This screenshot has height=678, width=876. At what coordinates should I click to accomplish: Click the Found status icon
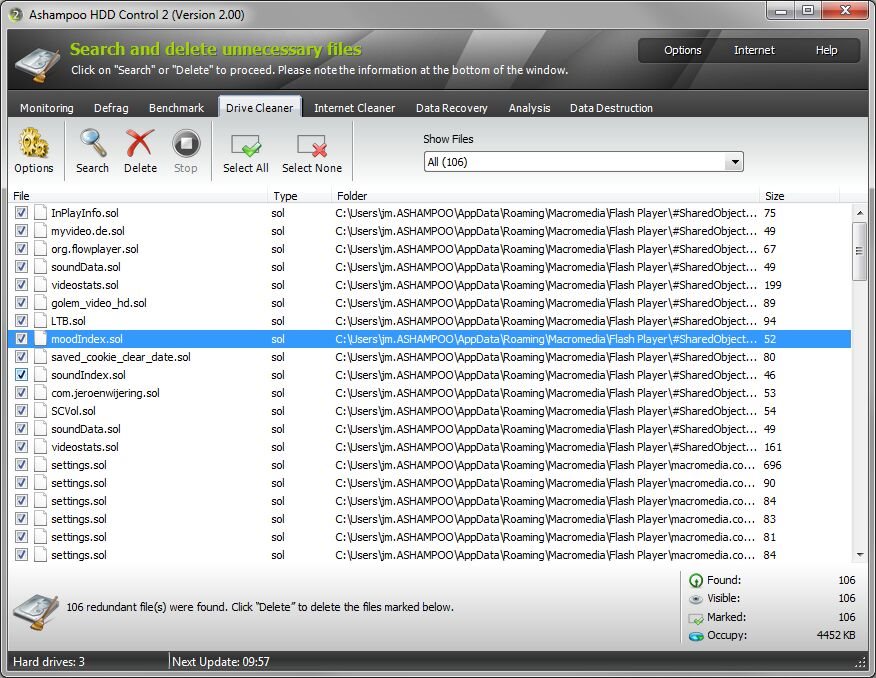(x=696, y=580)
